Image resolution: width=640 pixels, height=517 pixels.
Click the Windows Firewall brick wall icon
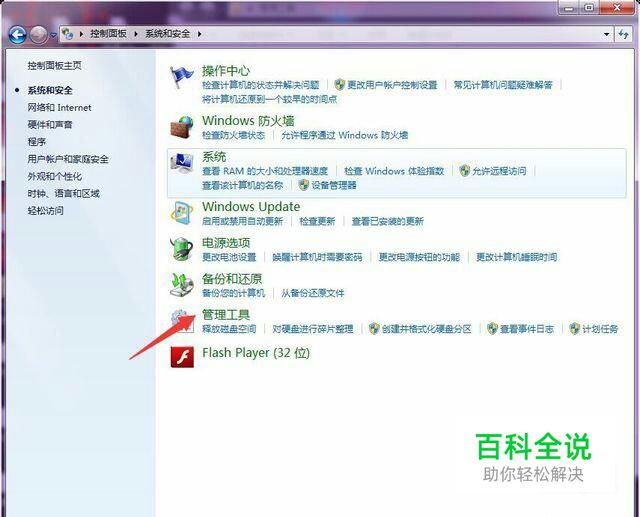click(181, 127)
